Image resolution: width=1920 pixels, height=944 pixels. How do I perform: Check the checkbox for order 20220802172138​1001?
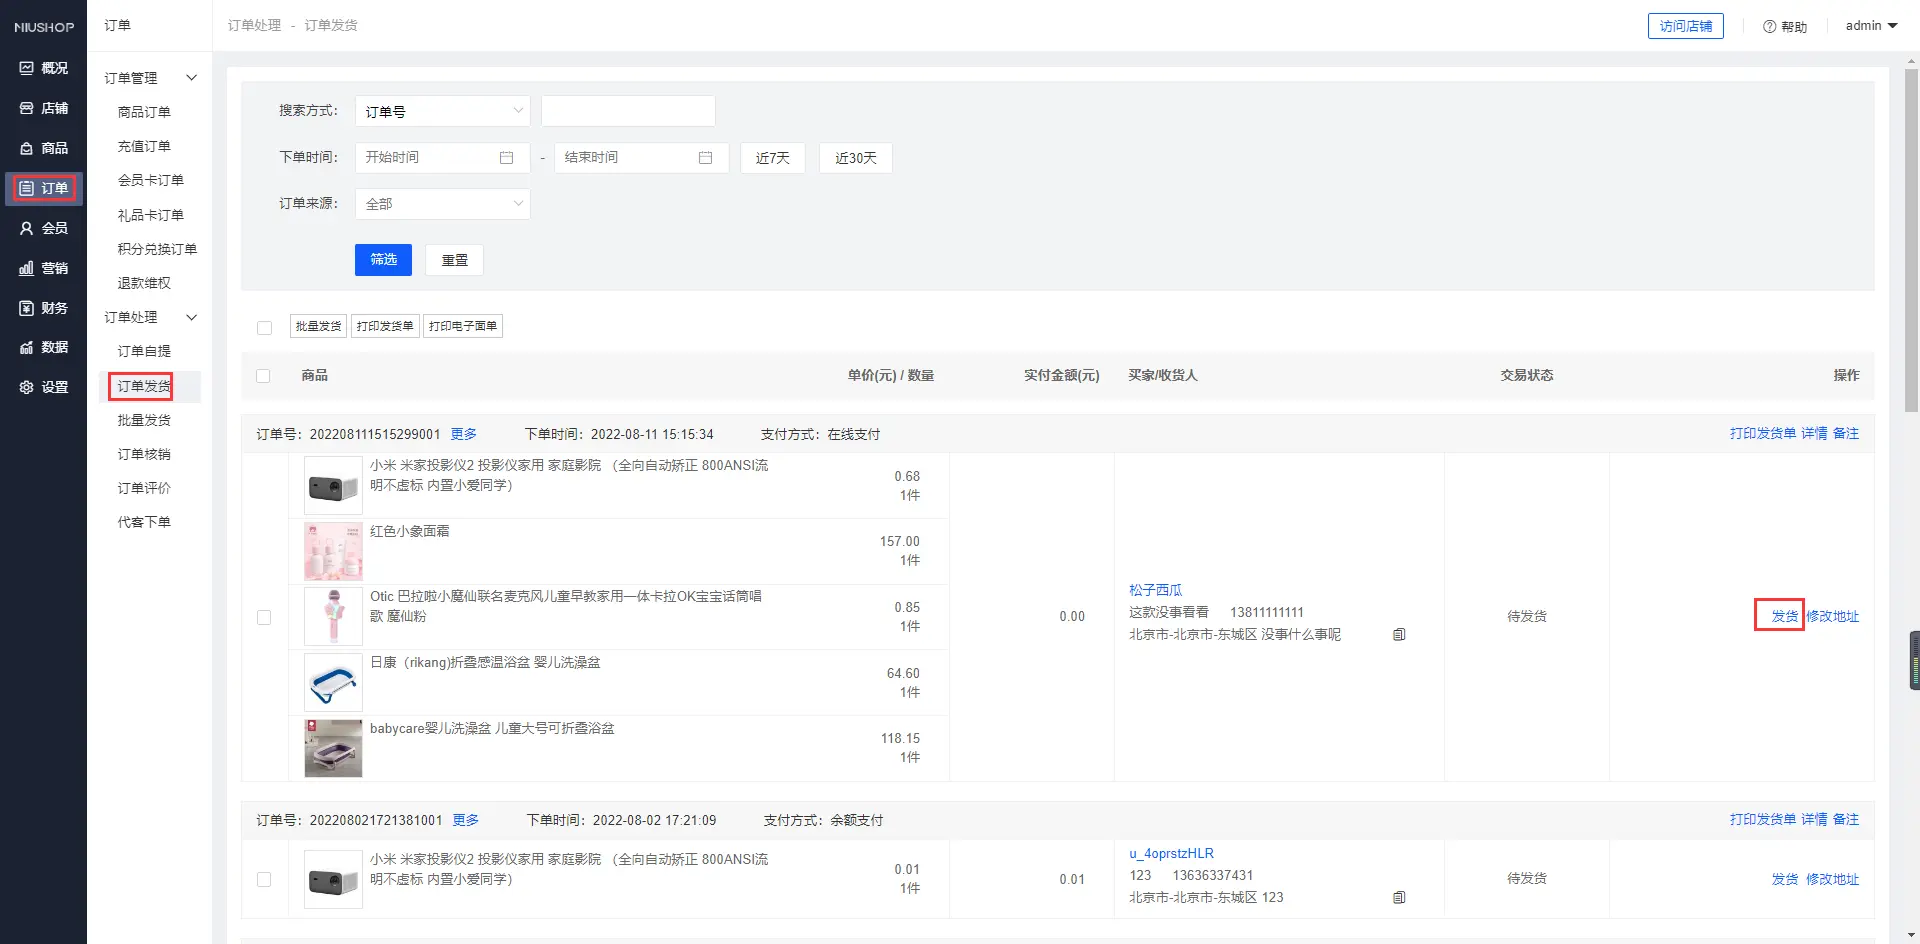tap(264, 879)
